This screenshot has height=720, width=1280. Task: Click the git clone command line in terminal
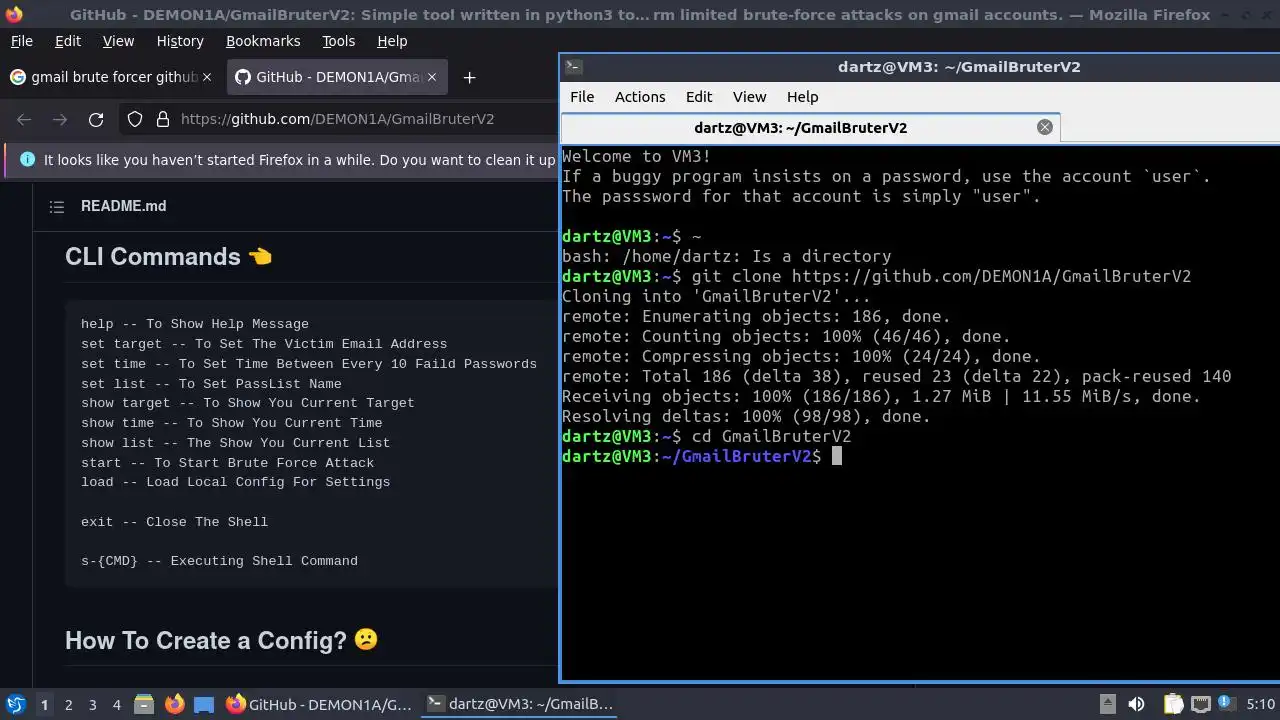click(876, 276)
